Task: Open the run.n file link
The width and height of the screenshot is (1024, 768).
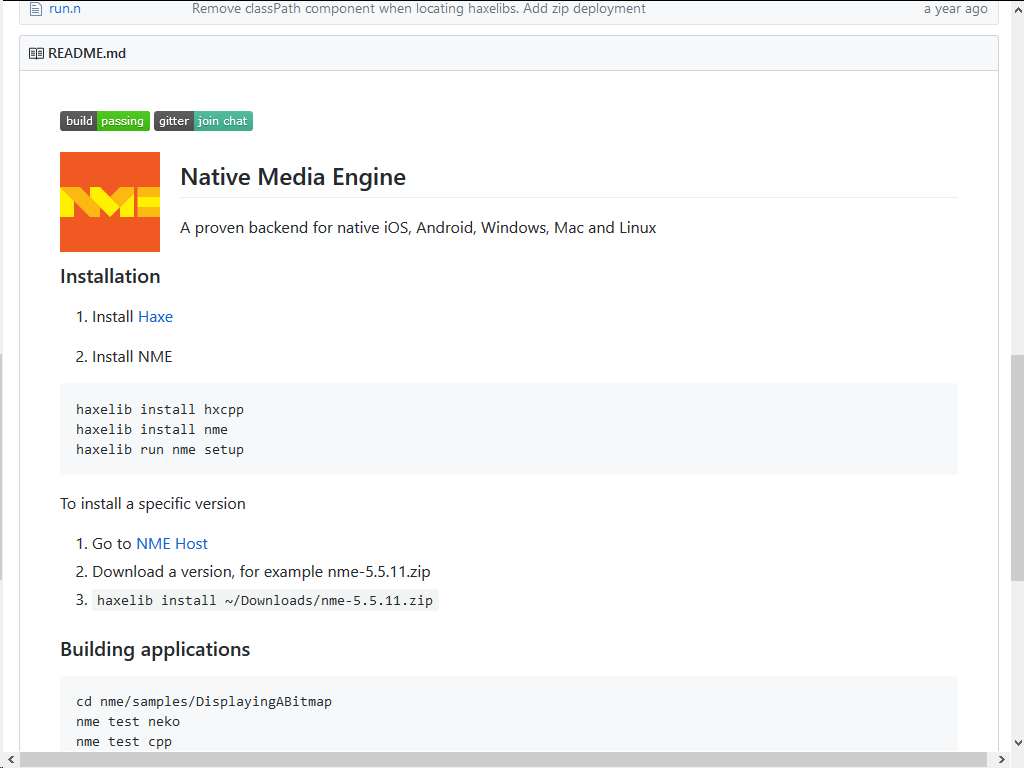Action: [x=65, y=9]
